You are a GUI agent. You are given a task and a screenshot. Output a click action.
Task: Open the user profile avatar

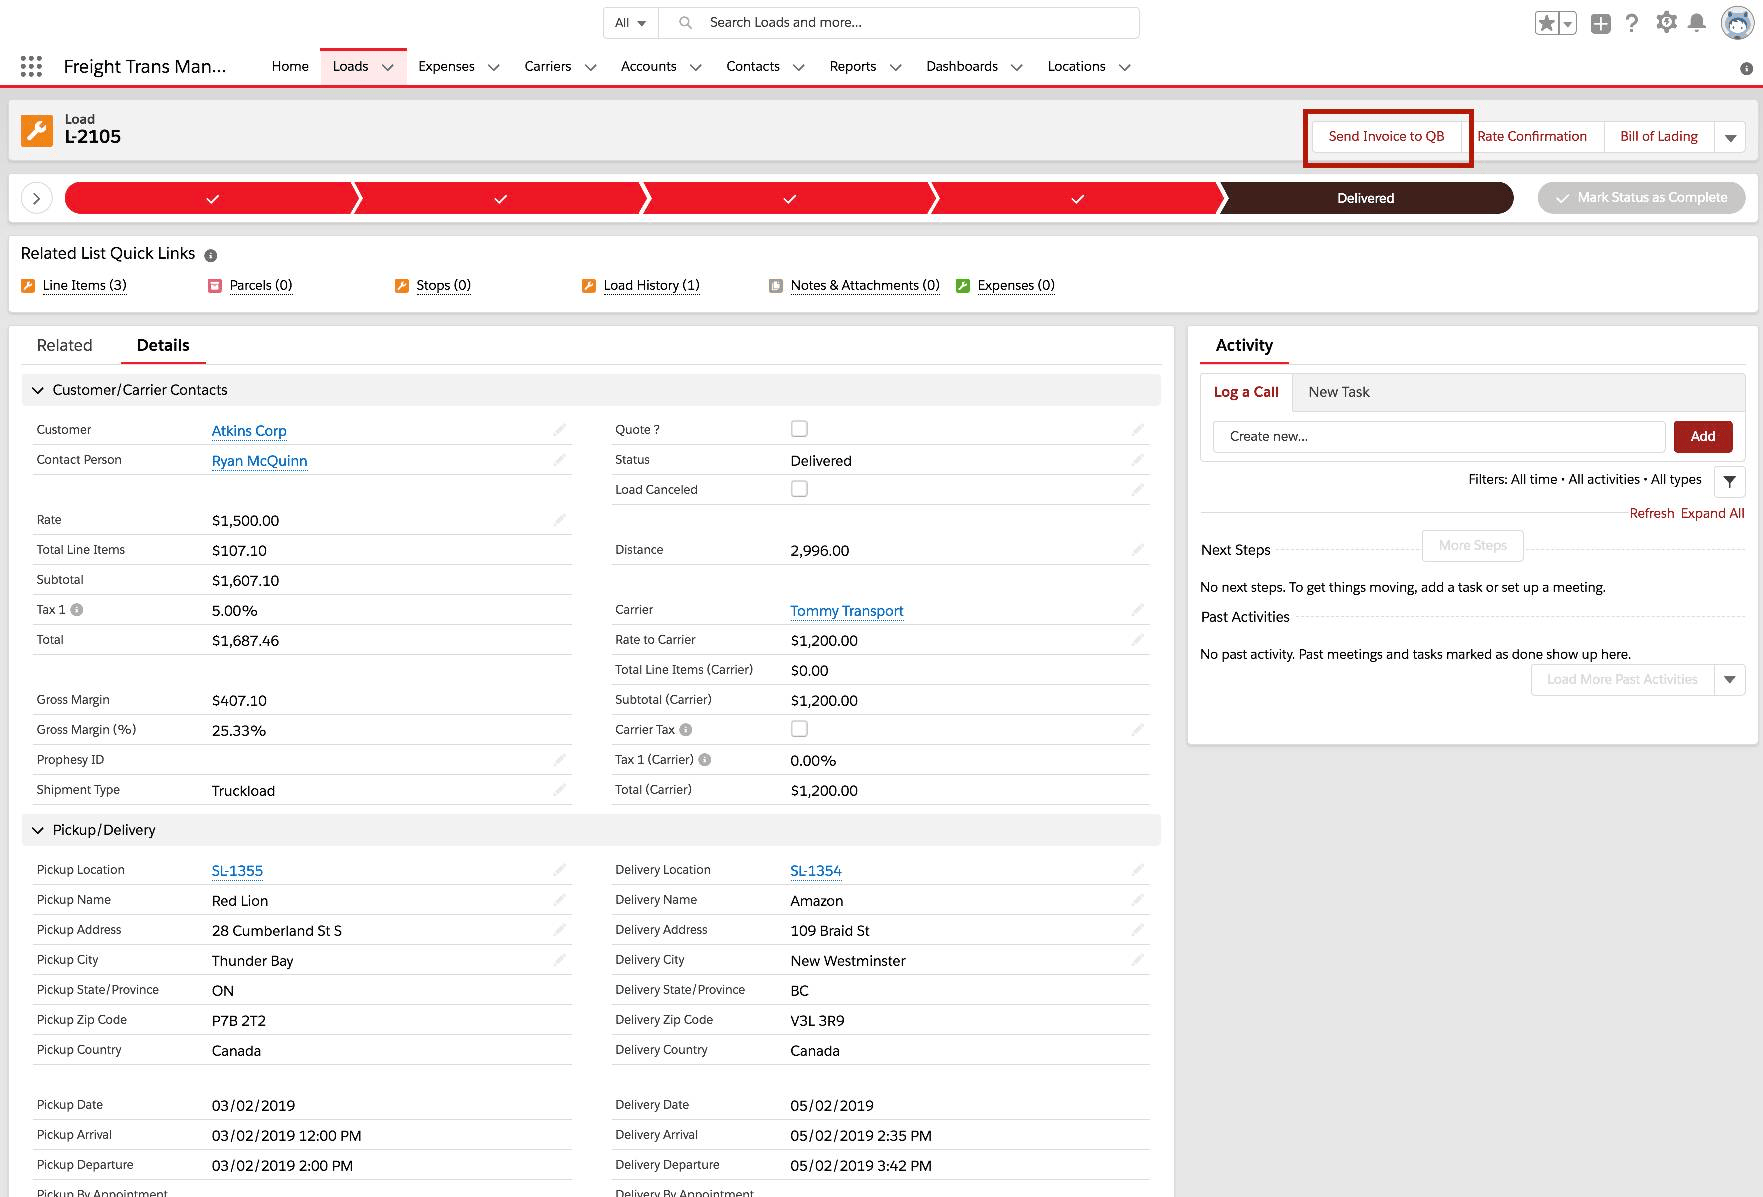(1737, 23)
